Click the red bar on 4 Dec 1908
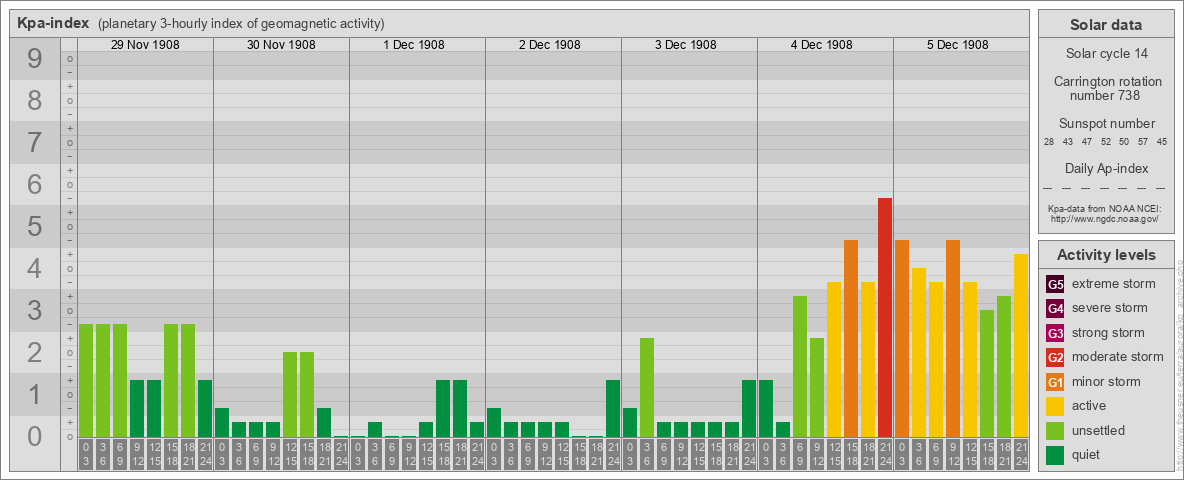 point(885,317)
